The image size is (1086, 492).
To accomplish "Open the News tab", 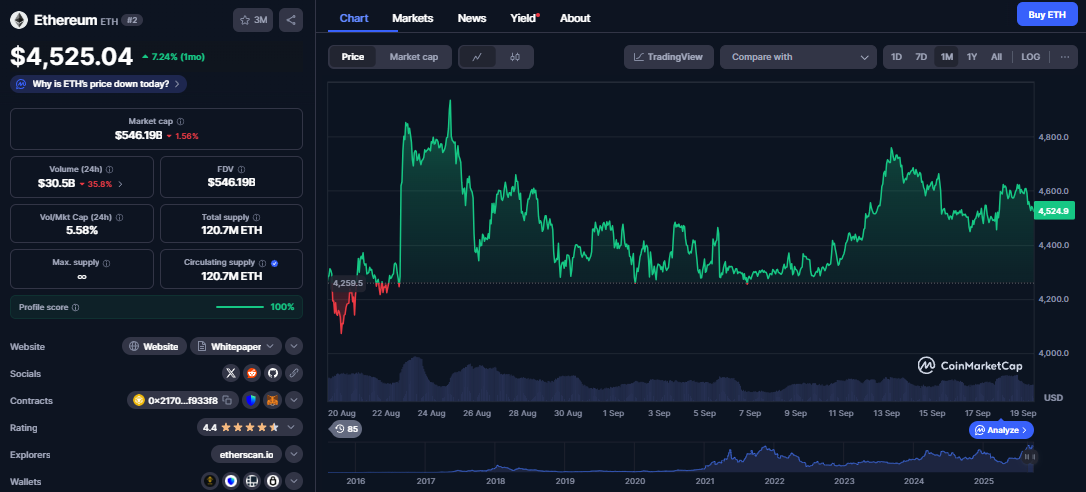I will 472,18.
